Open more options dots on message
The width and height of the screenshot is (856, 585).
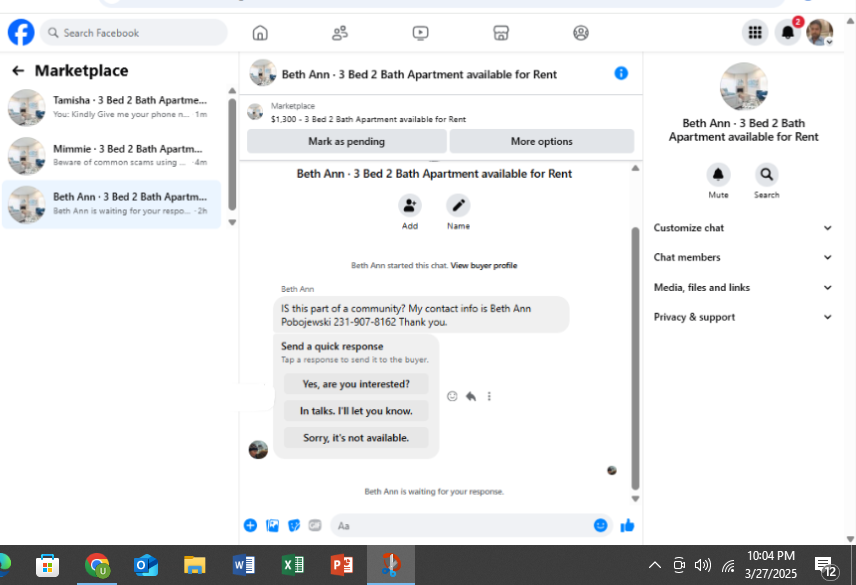coord(489,396)
